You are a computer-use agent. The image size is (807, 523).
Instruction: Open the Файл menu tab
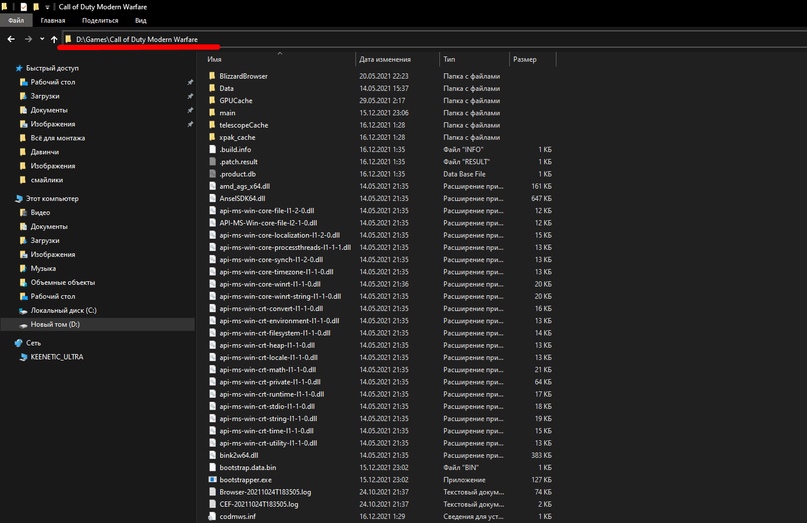click(x=16, y=21)
